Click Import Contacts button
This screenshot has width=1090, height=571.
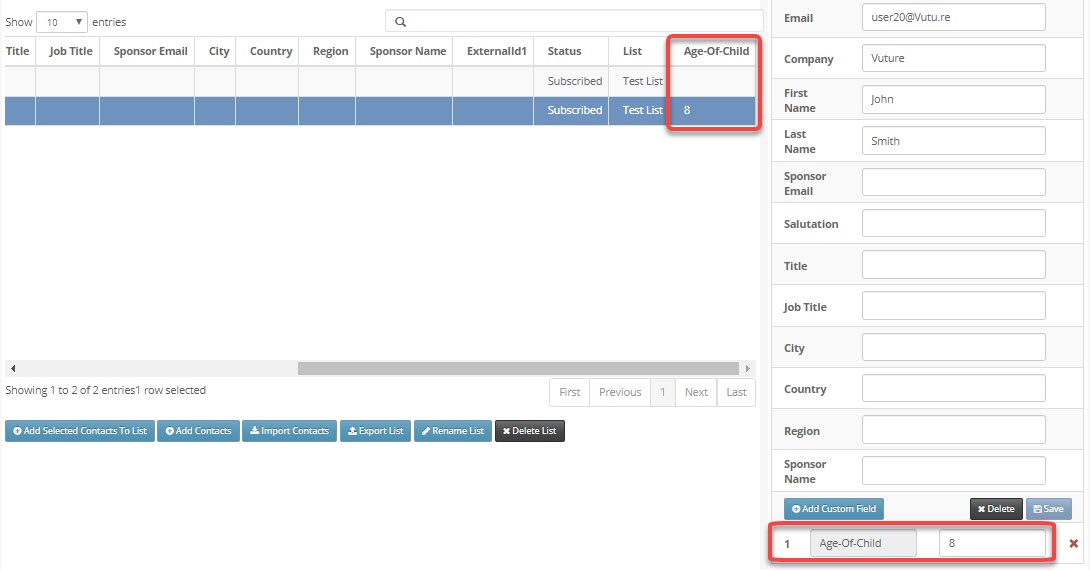pos(289,431)
